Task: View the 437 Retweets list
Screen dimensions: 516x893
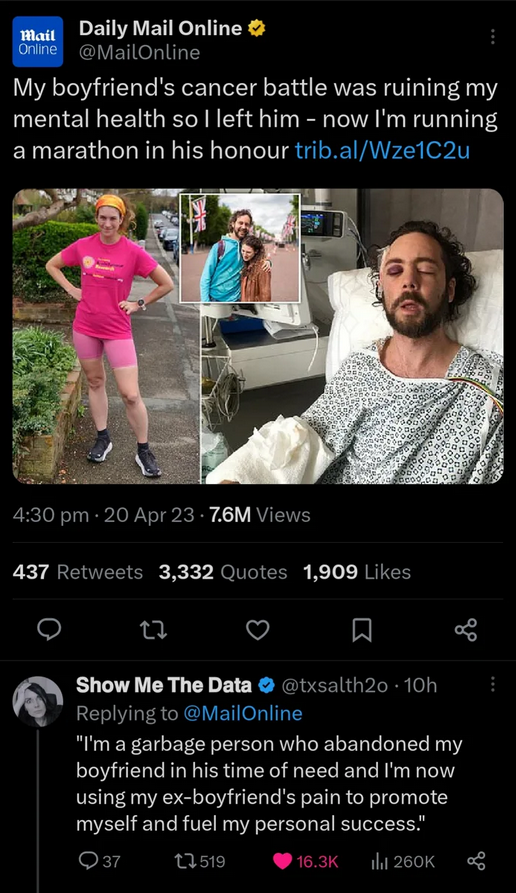Action: pyautogui.click(x=77, y=572)
